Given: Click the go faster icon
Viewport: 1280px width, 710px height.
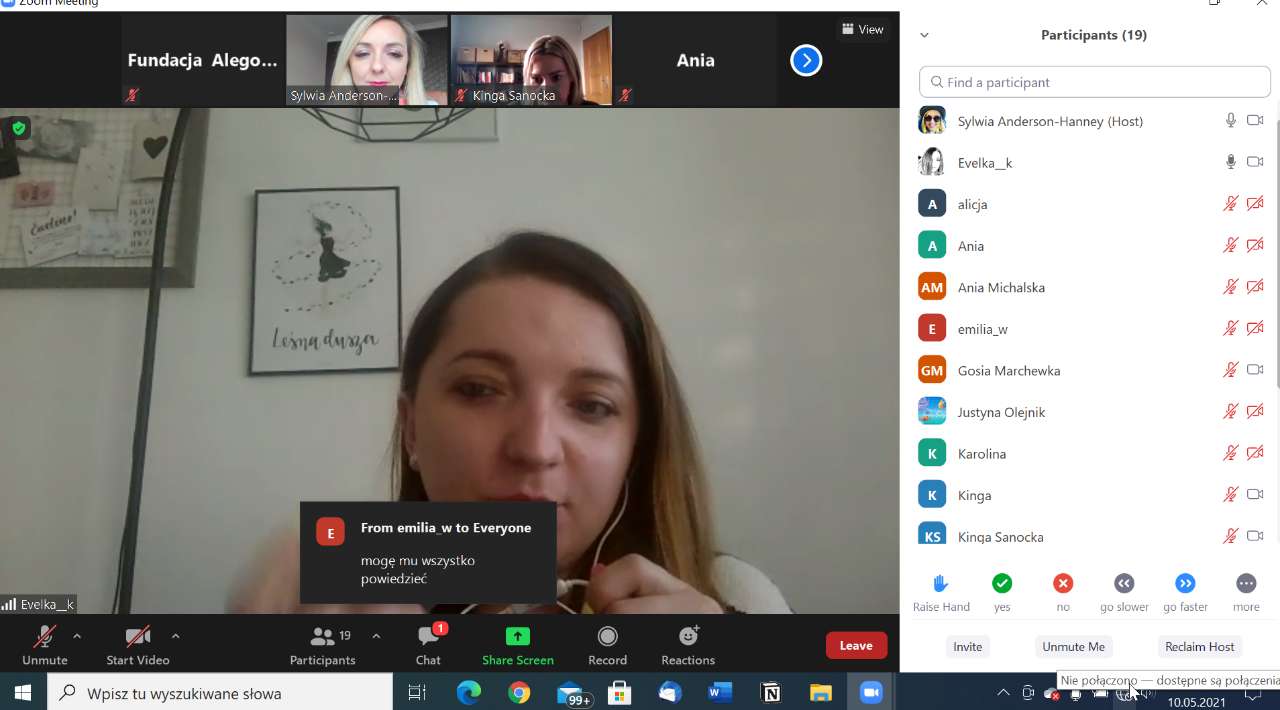Looking at the screenshot, I should 1185,583.
